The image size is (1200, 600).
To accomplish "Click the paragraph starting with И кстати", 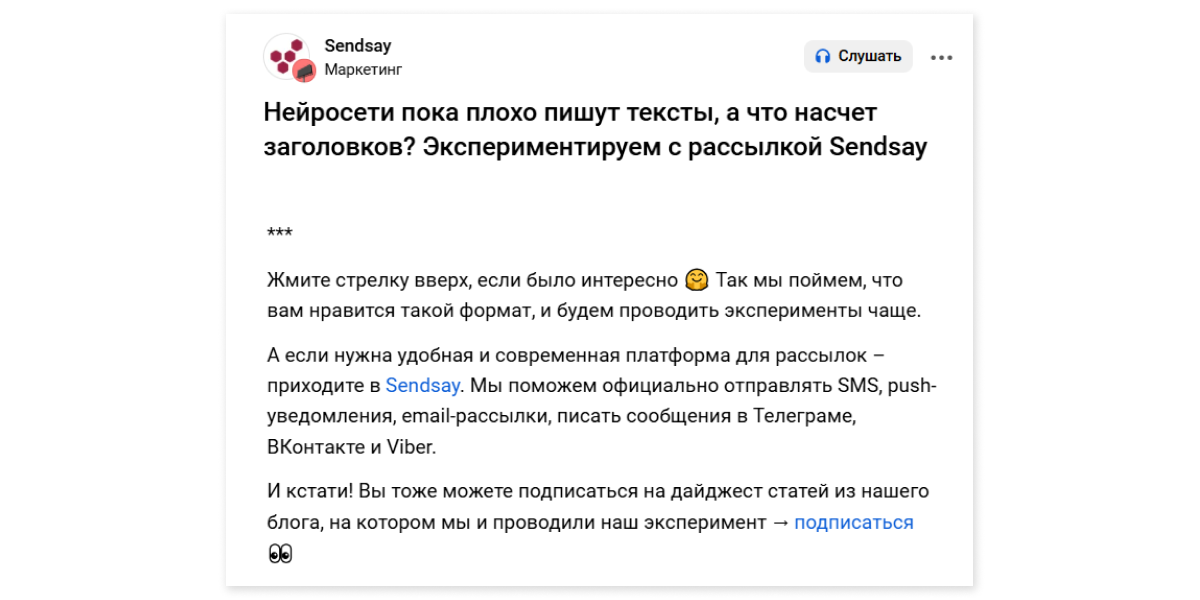I will pos(599,522).
